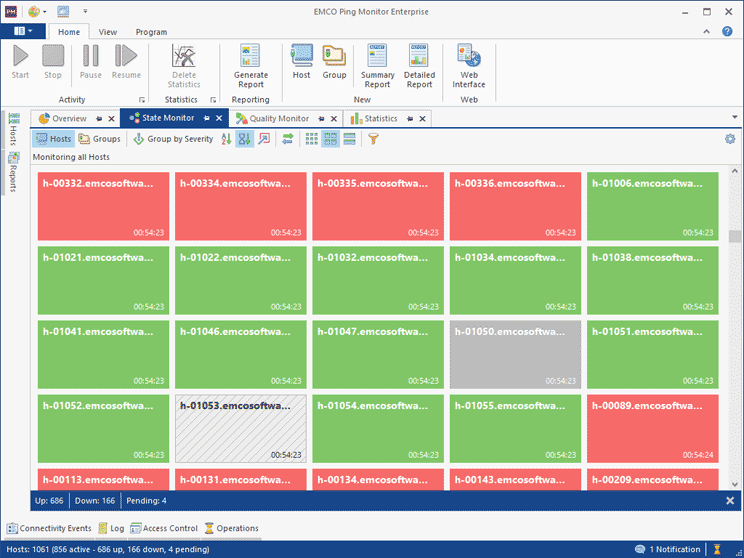Click the hourglass icon in status bar

click(x=717, y=549)
